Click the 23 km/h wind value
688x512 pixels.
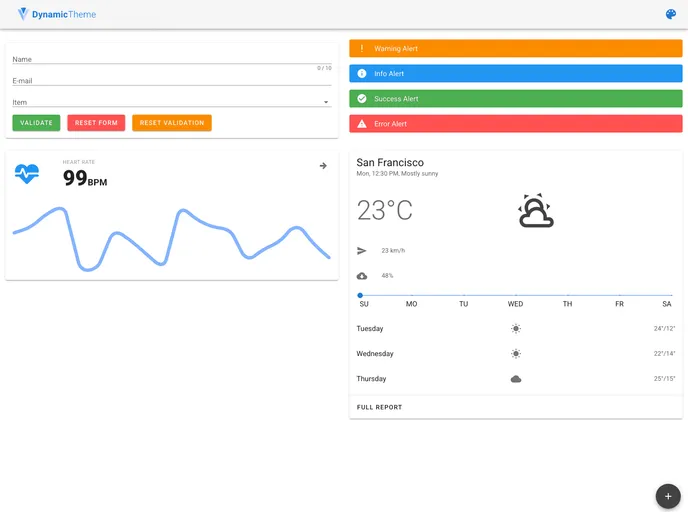(x=393, y=251)
